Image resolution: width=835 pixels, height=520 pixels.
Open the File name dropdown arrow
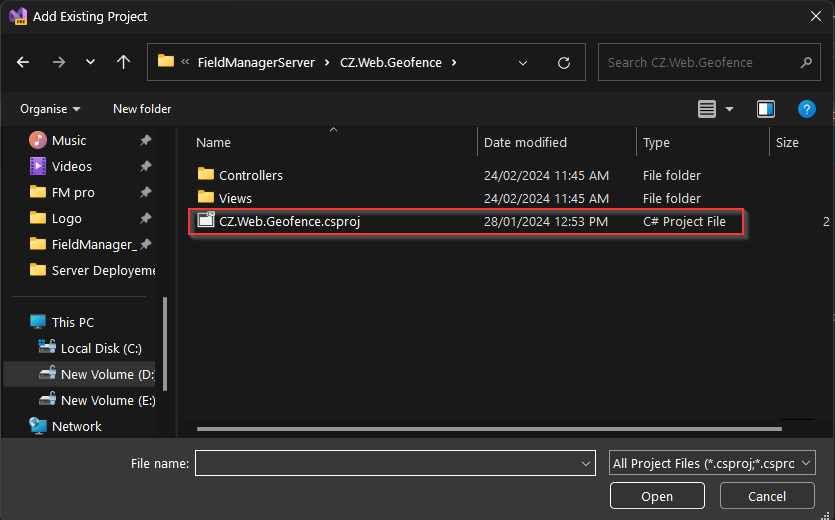click(x=586, y=464)
